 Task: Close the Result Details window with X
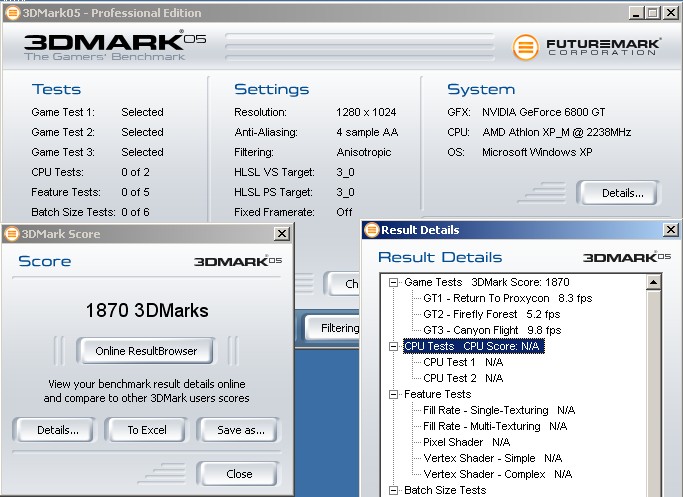pos(670,230)
